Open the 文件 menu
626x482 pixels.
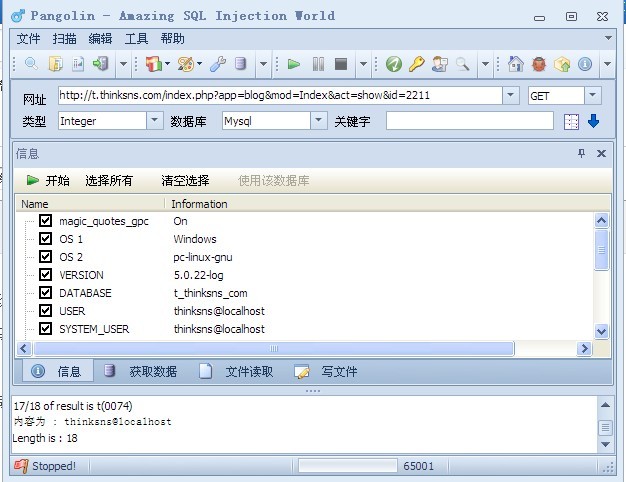tap(28, 39)
